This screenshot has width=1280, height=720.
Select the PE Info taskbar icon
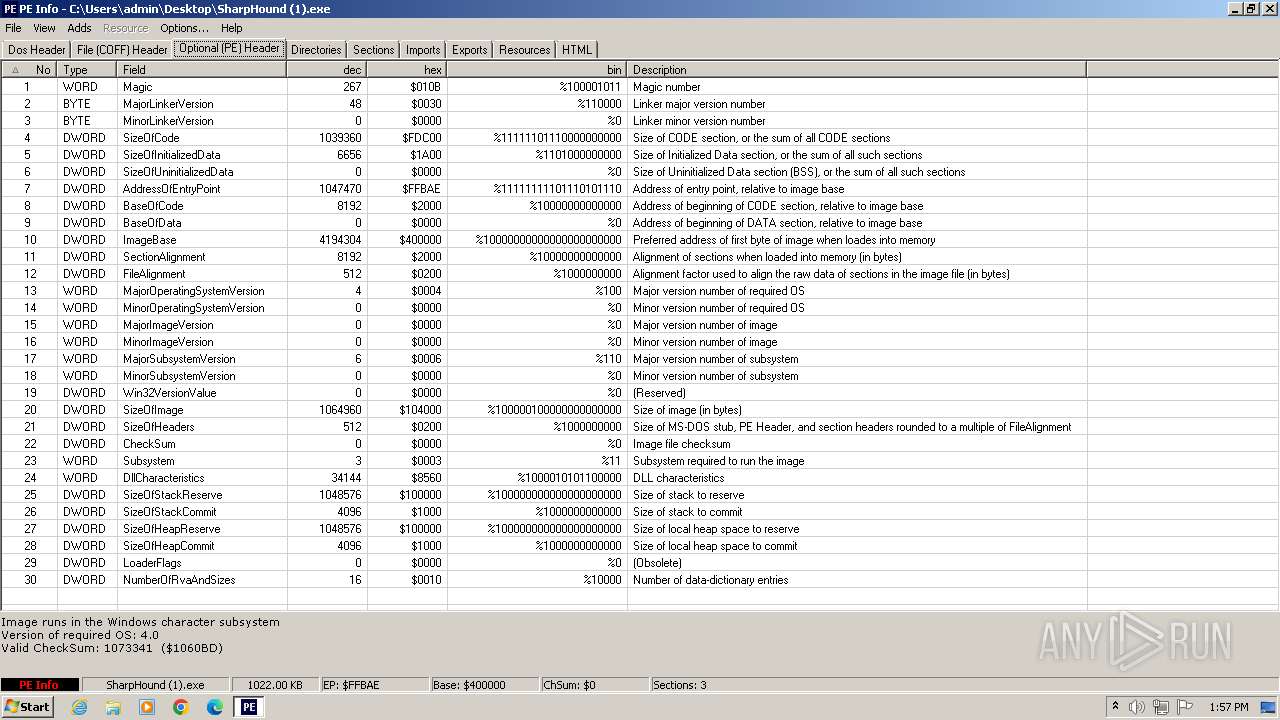click(249, 707)
